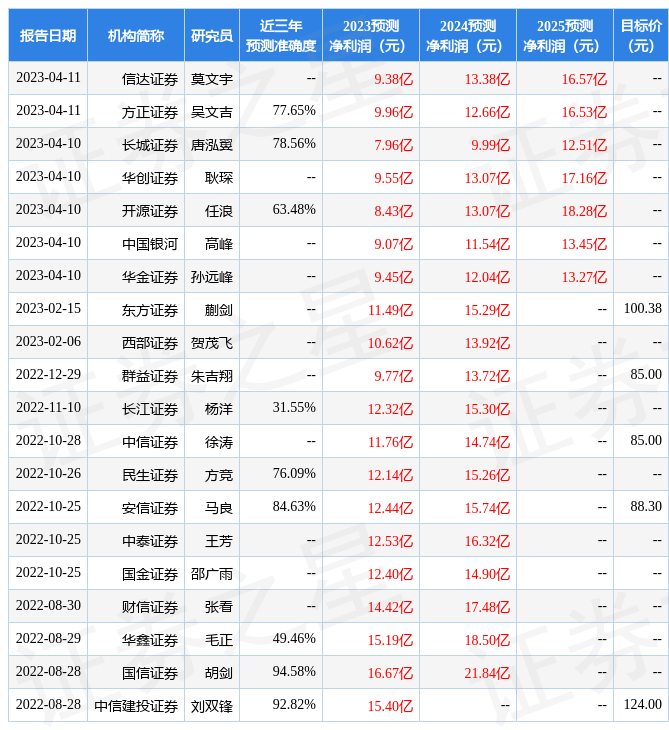Image resolution: width=669 pixels, height=730 pixels.
Task: Click the 18.28亿 2025 profit value
Action: (x=584, y=211)
